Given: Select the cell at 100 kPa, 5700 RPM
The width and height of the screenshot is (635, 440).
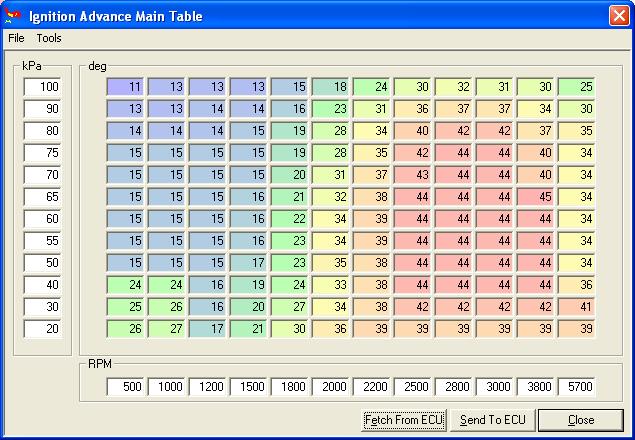Looking at the screenshot, I should 577,87.
